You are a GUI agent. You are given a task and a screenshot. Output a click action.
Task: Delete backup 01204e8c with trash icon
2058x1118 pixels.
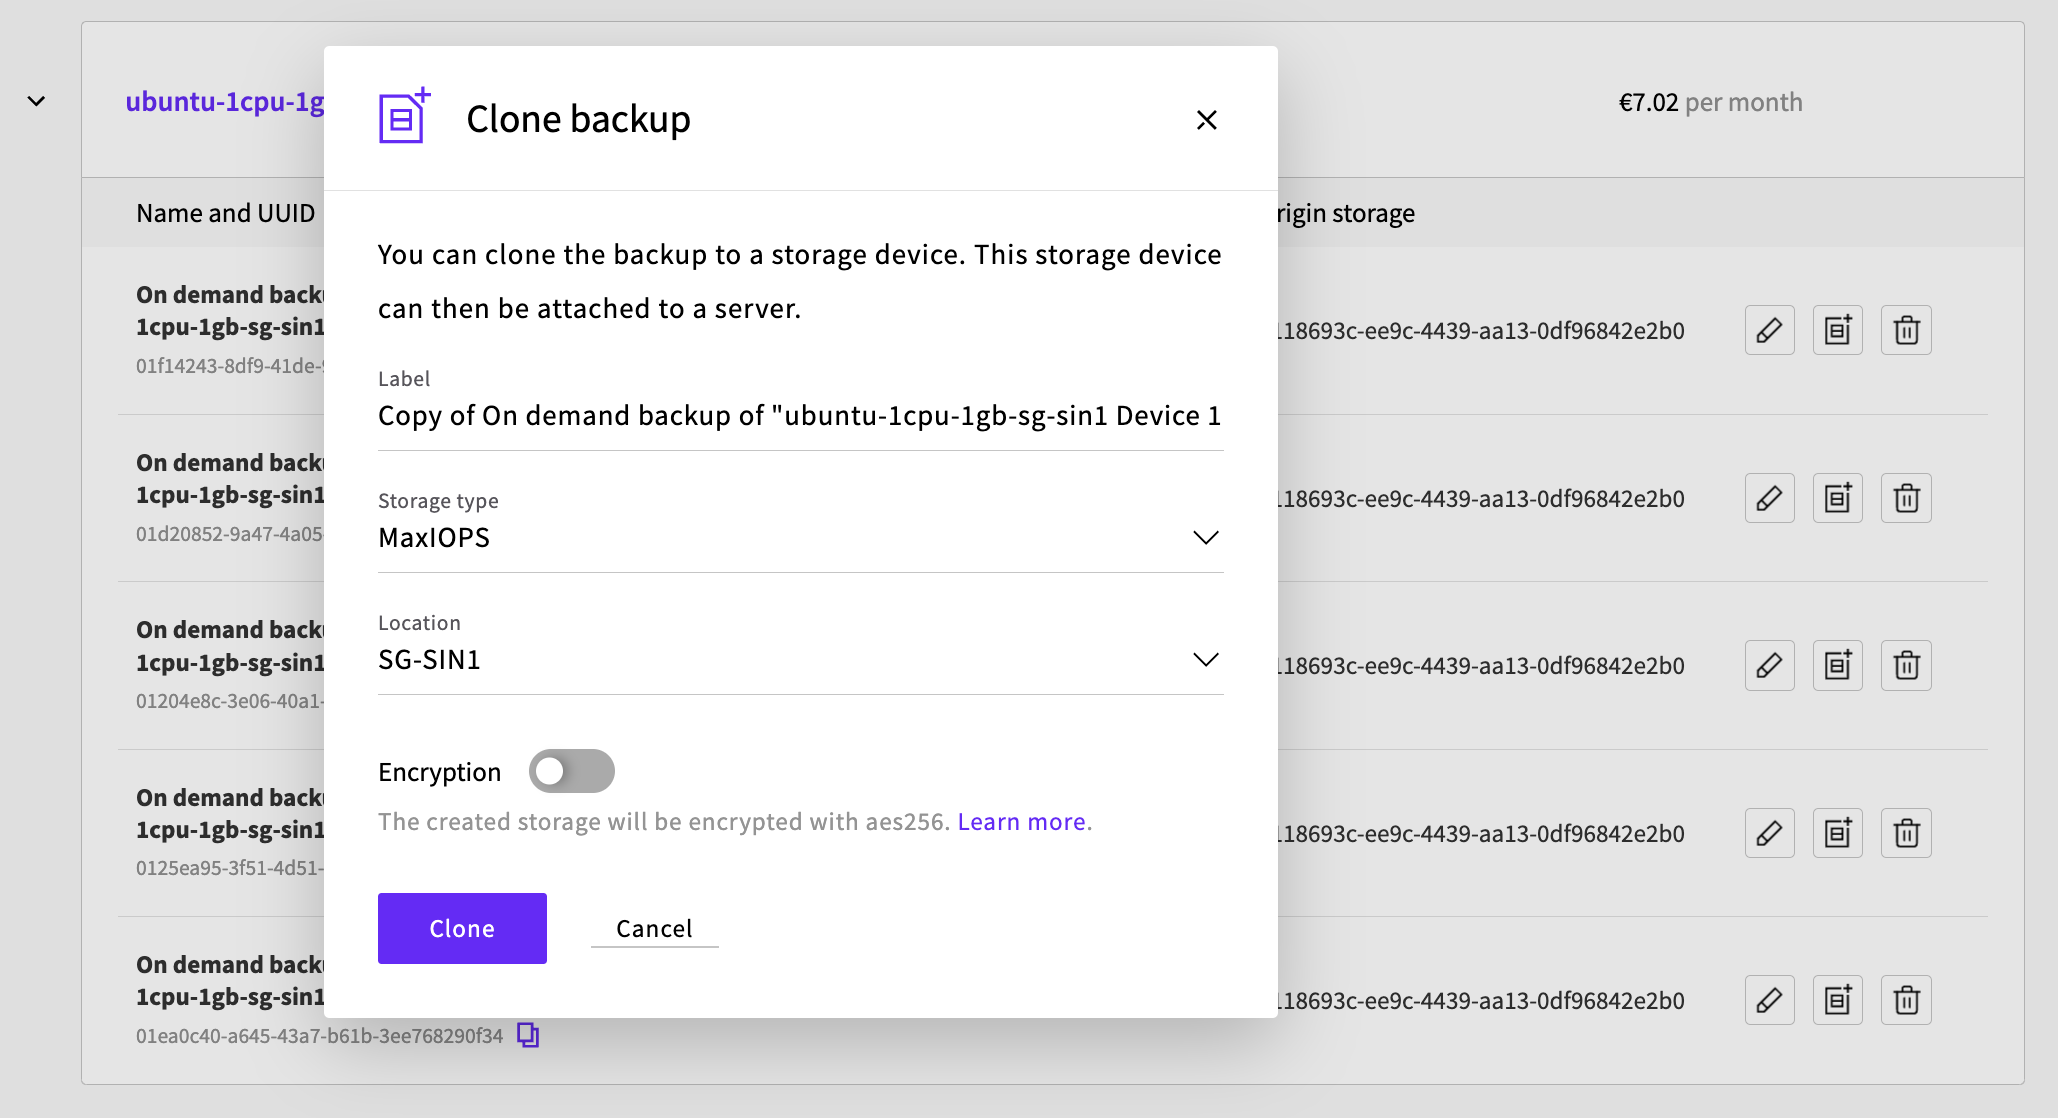coord(1906,665)
